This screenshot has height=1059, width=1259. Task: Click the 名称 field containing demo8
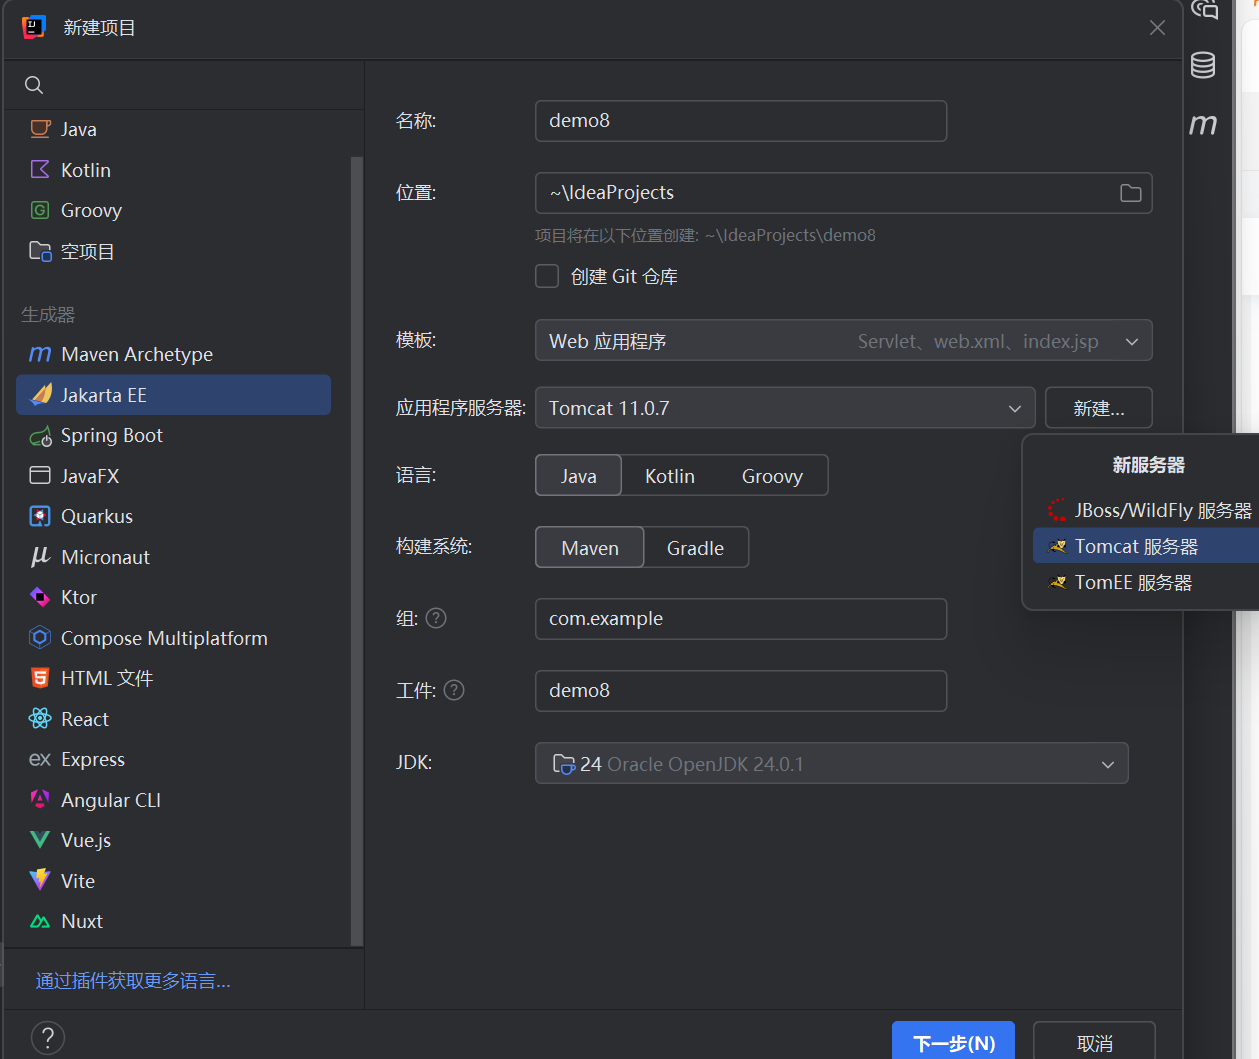coord(741,121)
